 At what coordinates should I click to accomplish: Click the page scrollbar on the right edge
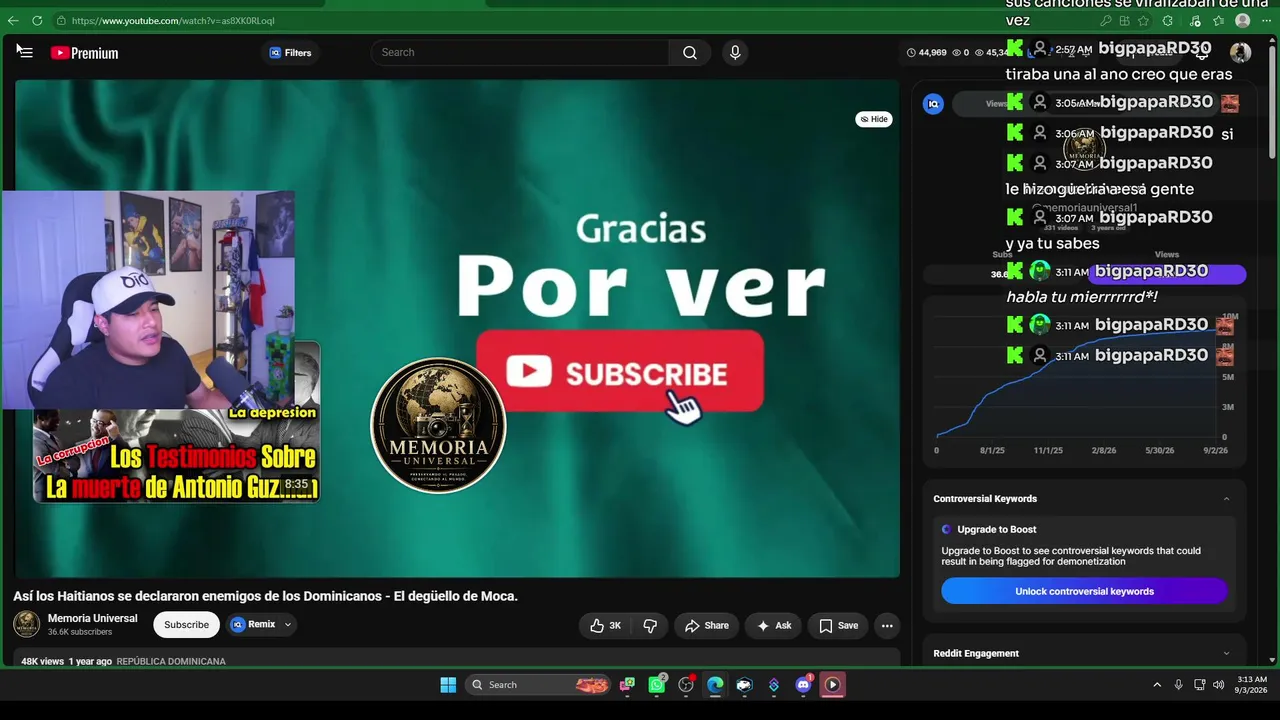click(1272, 100)
